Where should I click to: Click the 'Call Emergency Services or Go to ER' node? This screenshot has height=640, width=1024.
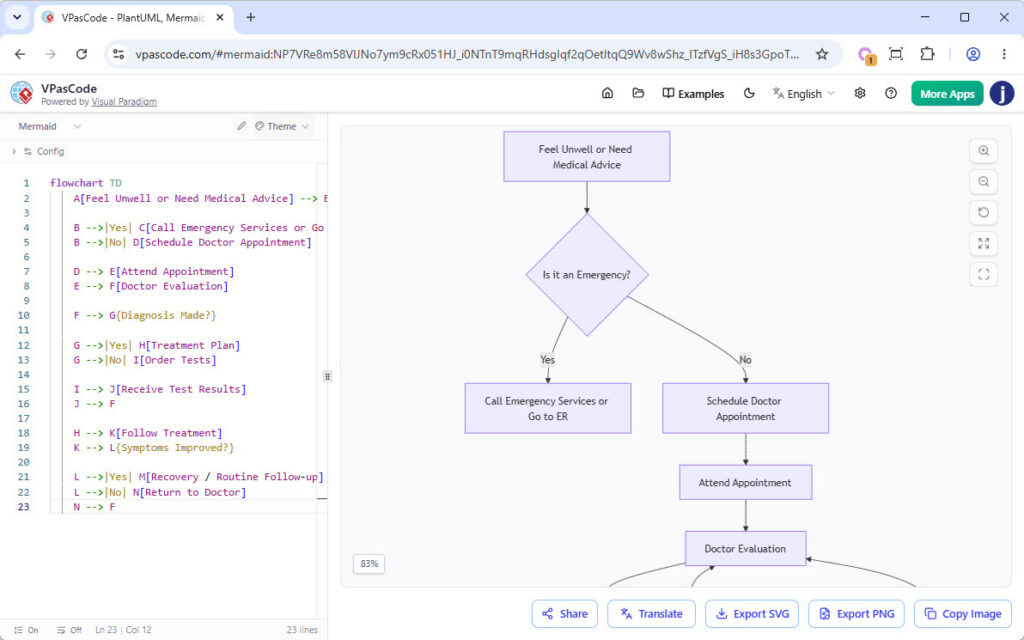[x=547, y=408]
